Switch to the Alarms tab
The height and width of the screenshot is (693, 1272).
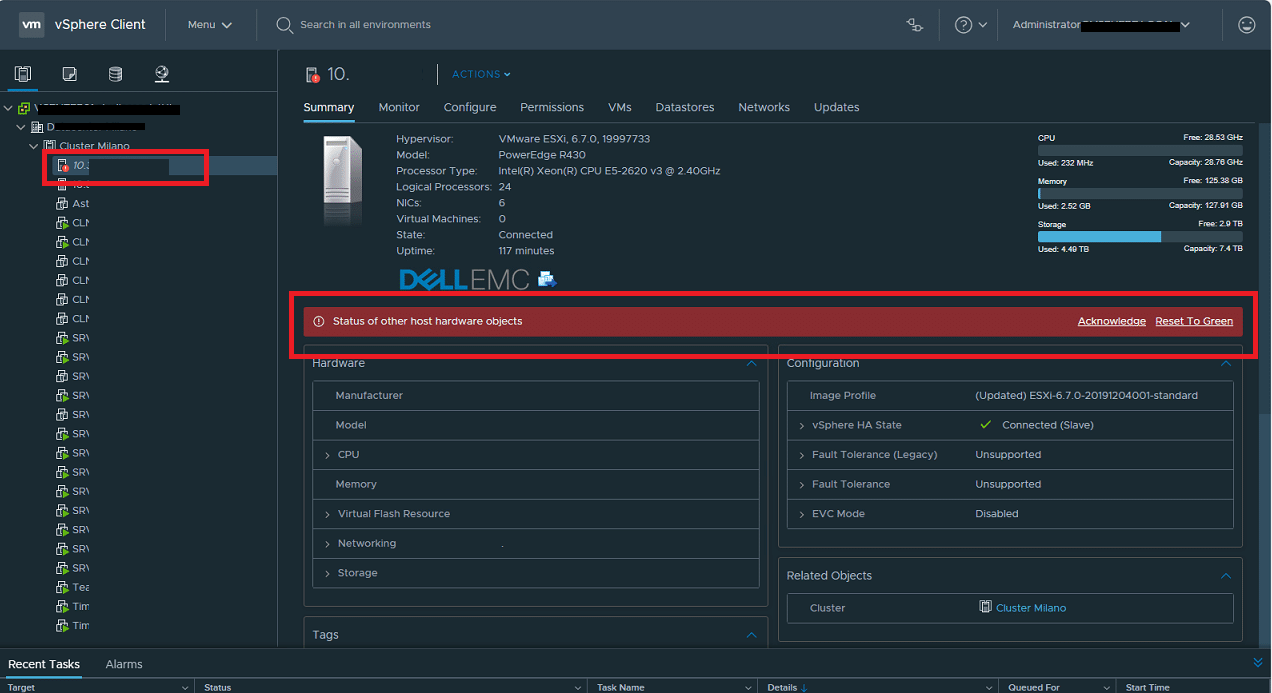[x=124, y=664]
